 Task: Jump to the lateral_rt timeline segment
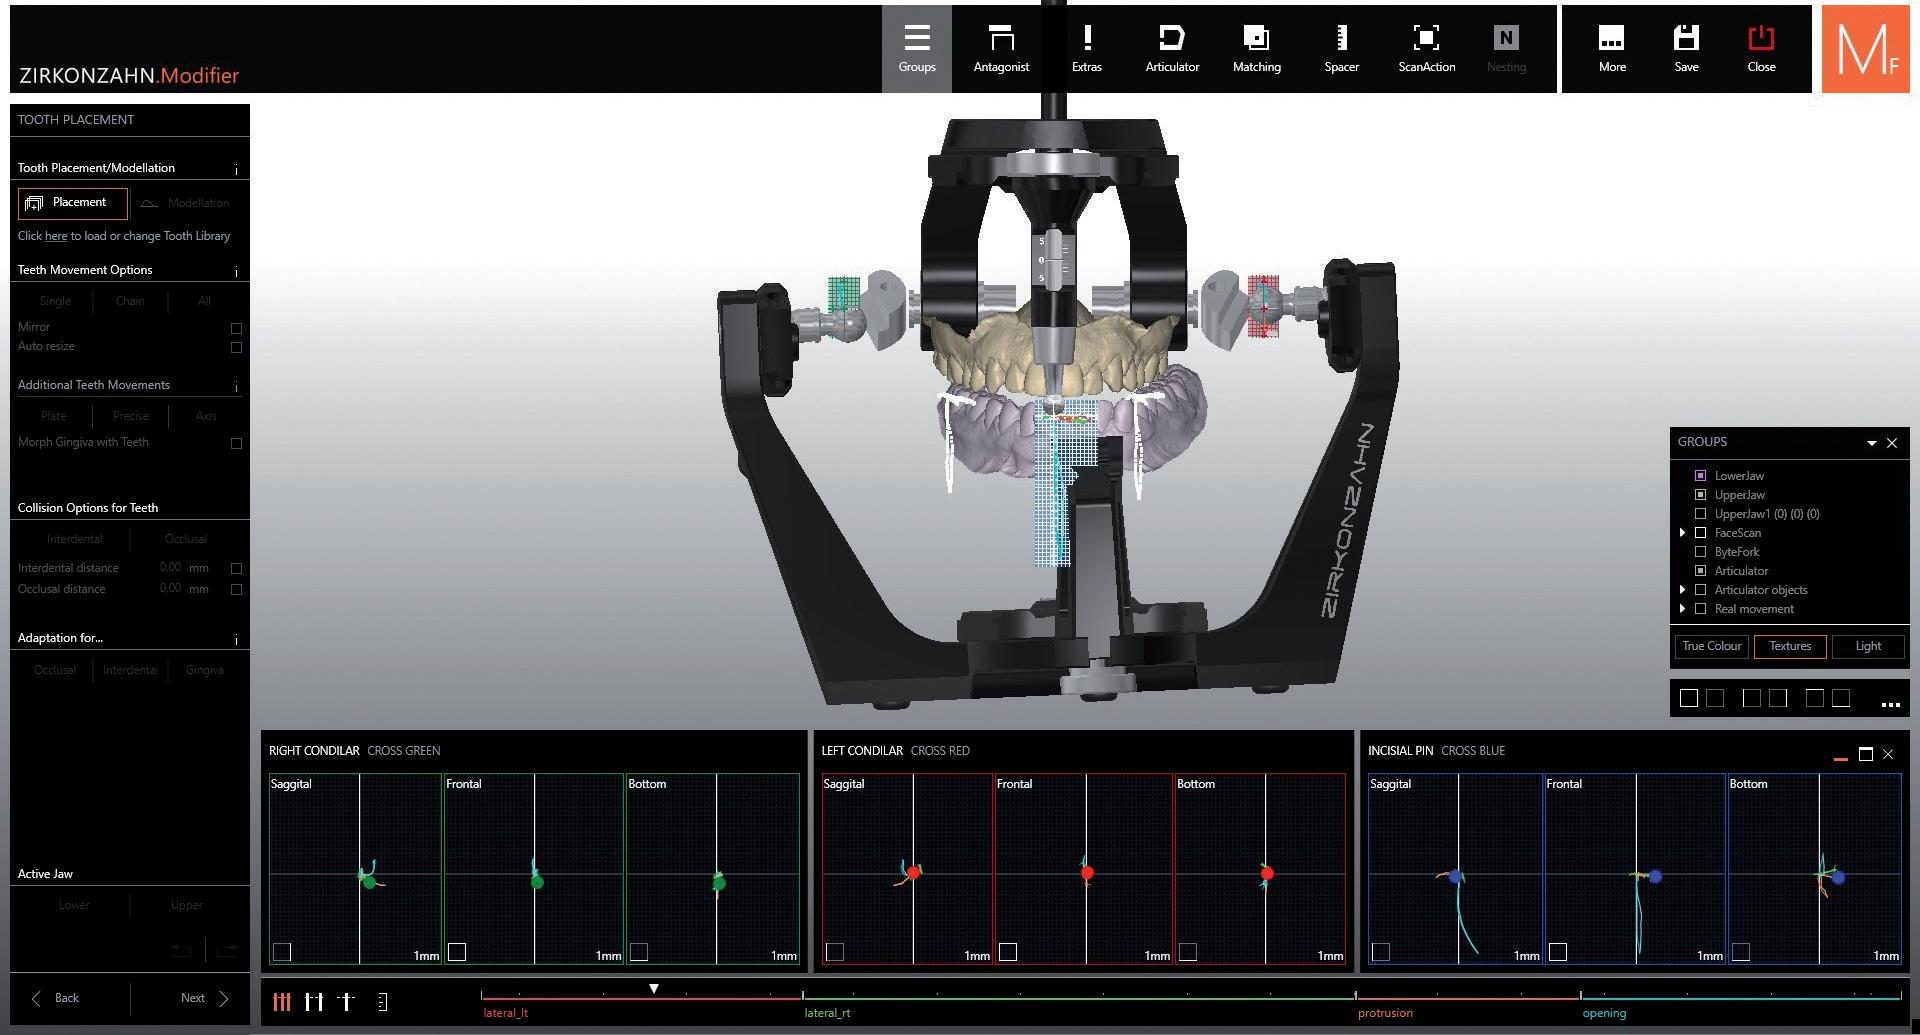(827, 1013)
